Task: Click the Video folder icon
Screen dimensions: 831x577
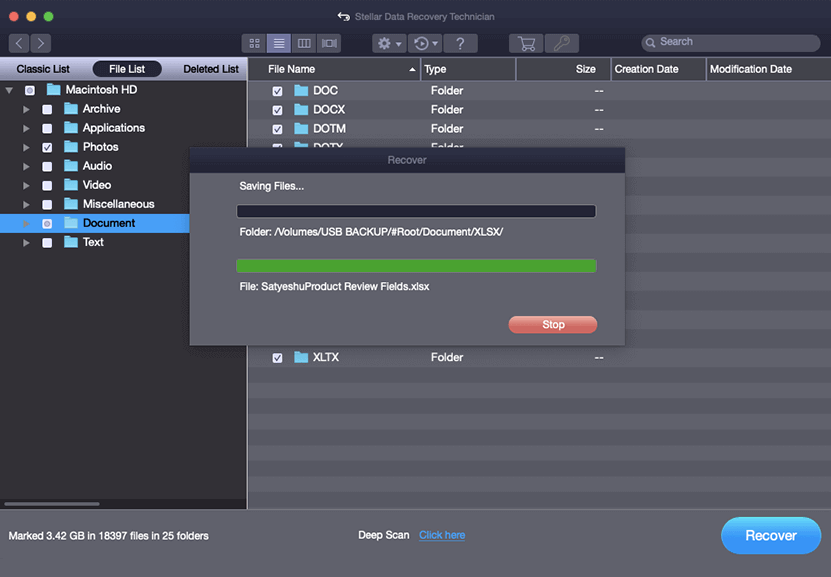Action: point(71,185)
